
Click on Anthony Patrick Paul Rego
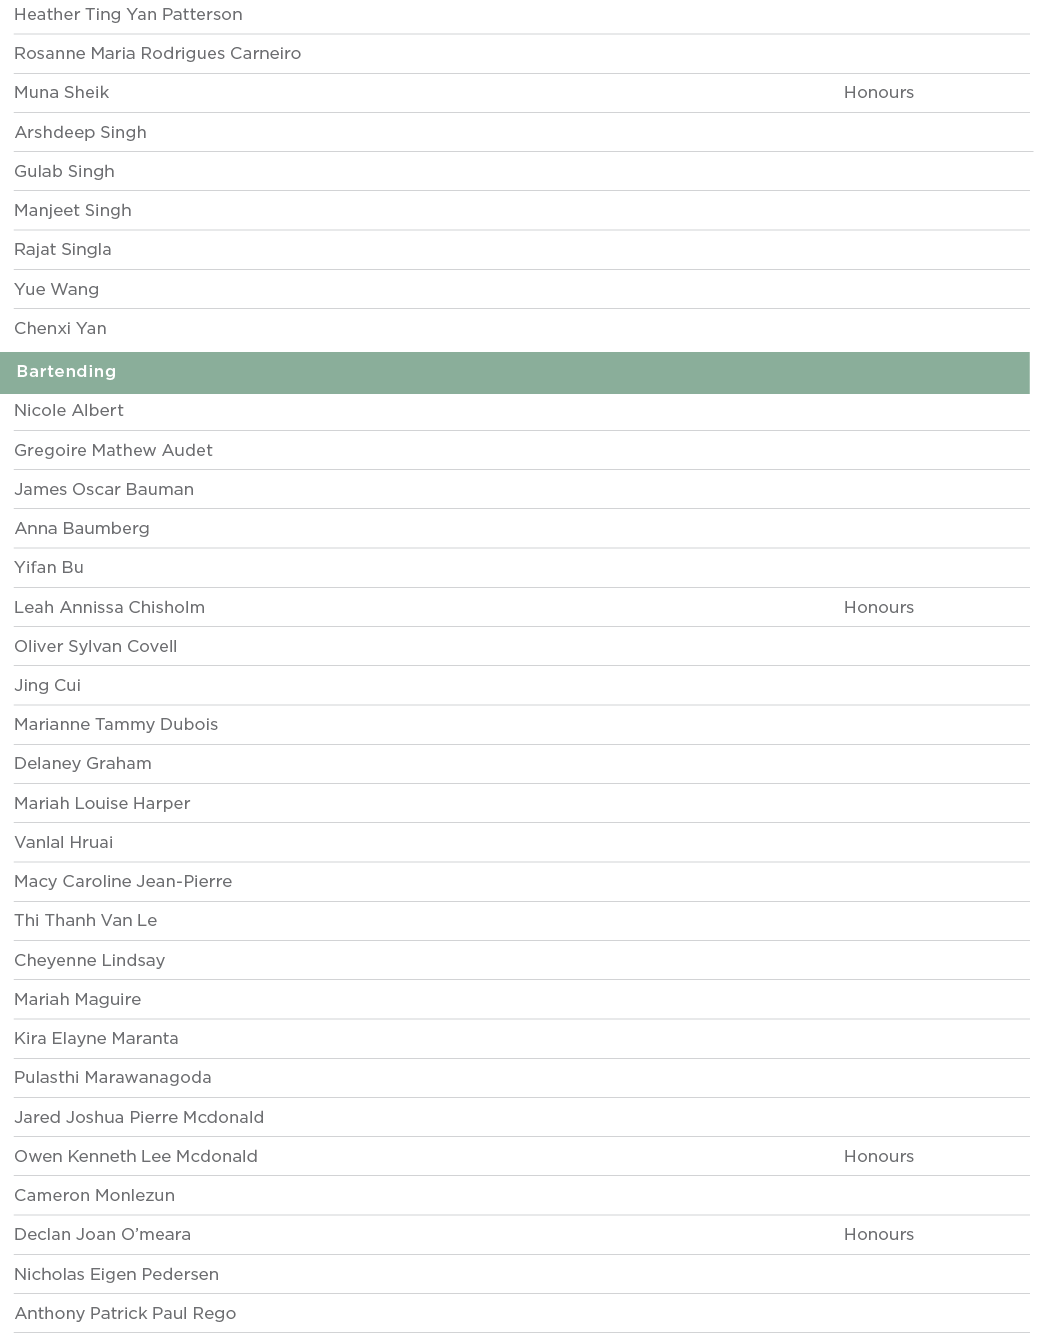125,1314
